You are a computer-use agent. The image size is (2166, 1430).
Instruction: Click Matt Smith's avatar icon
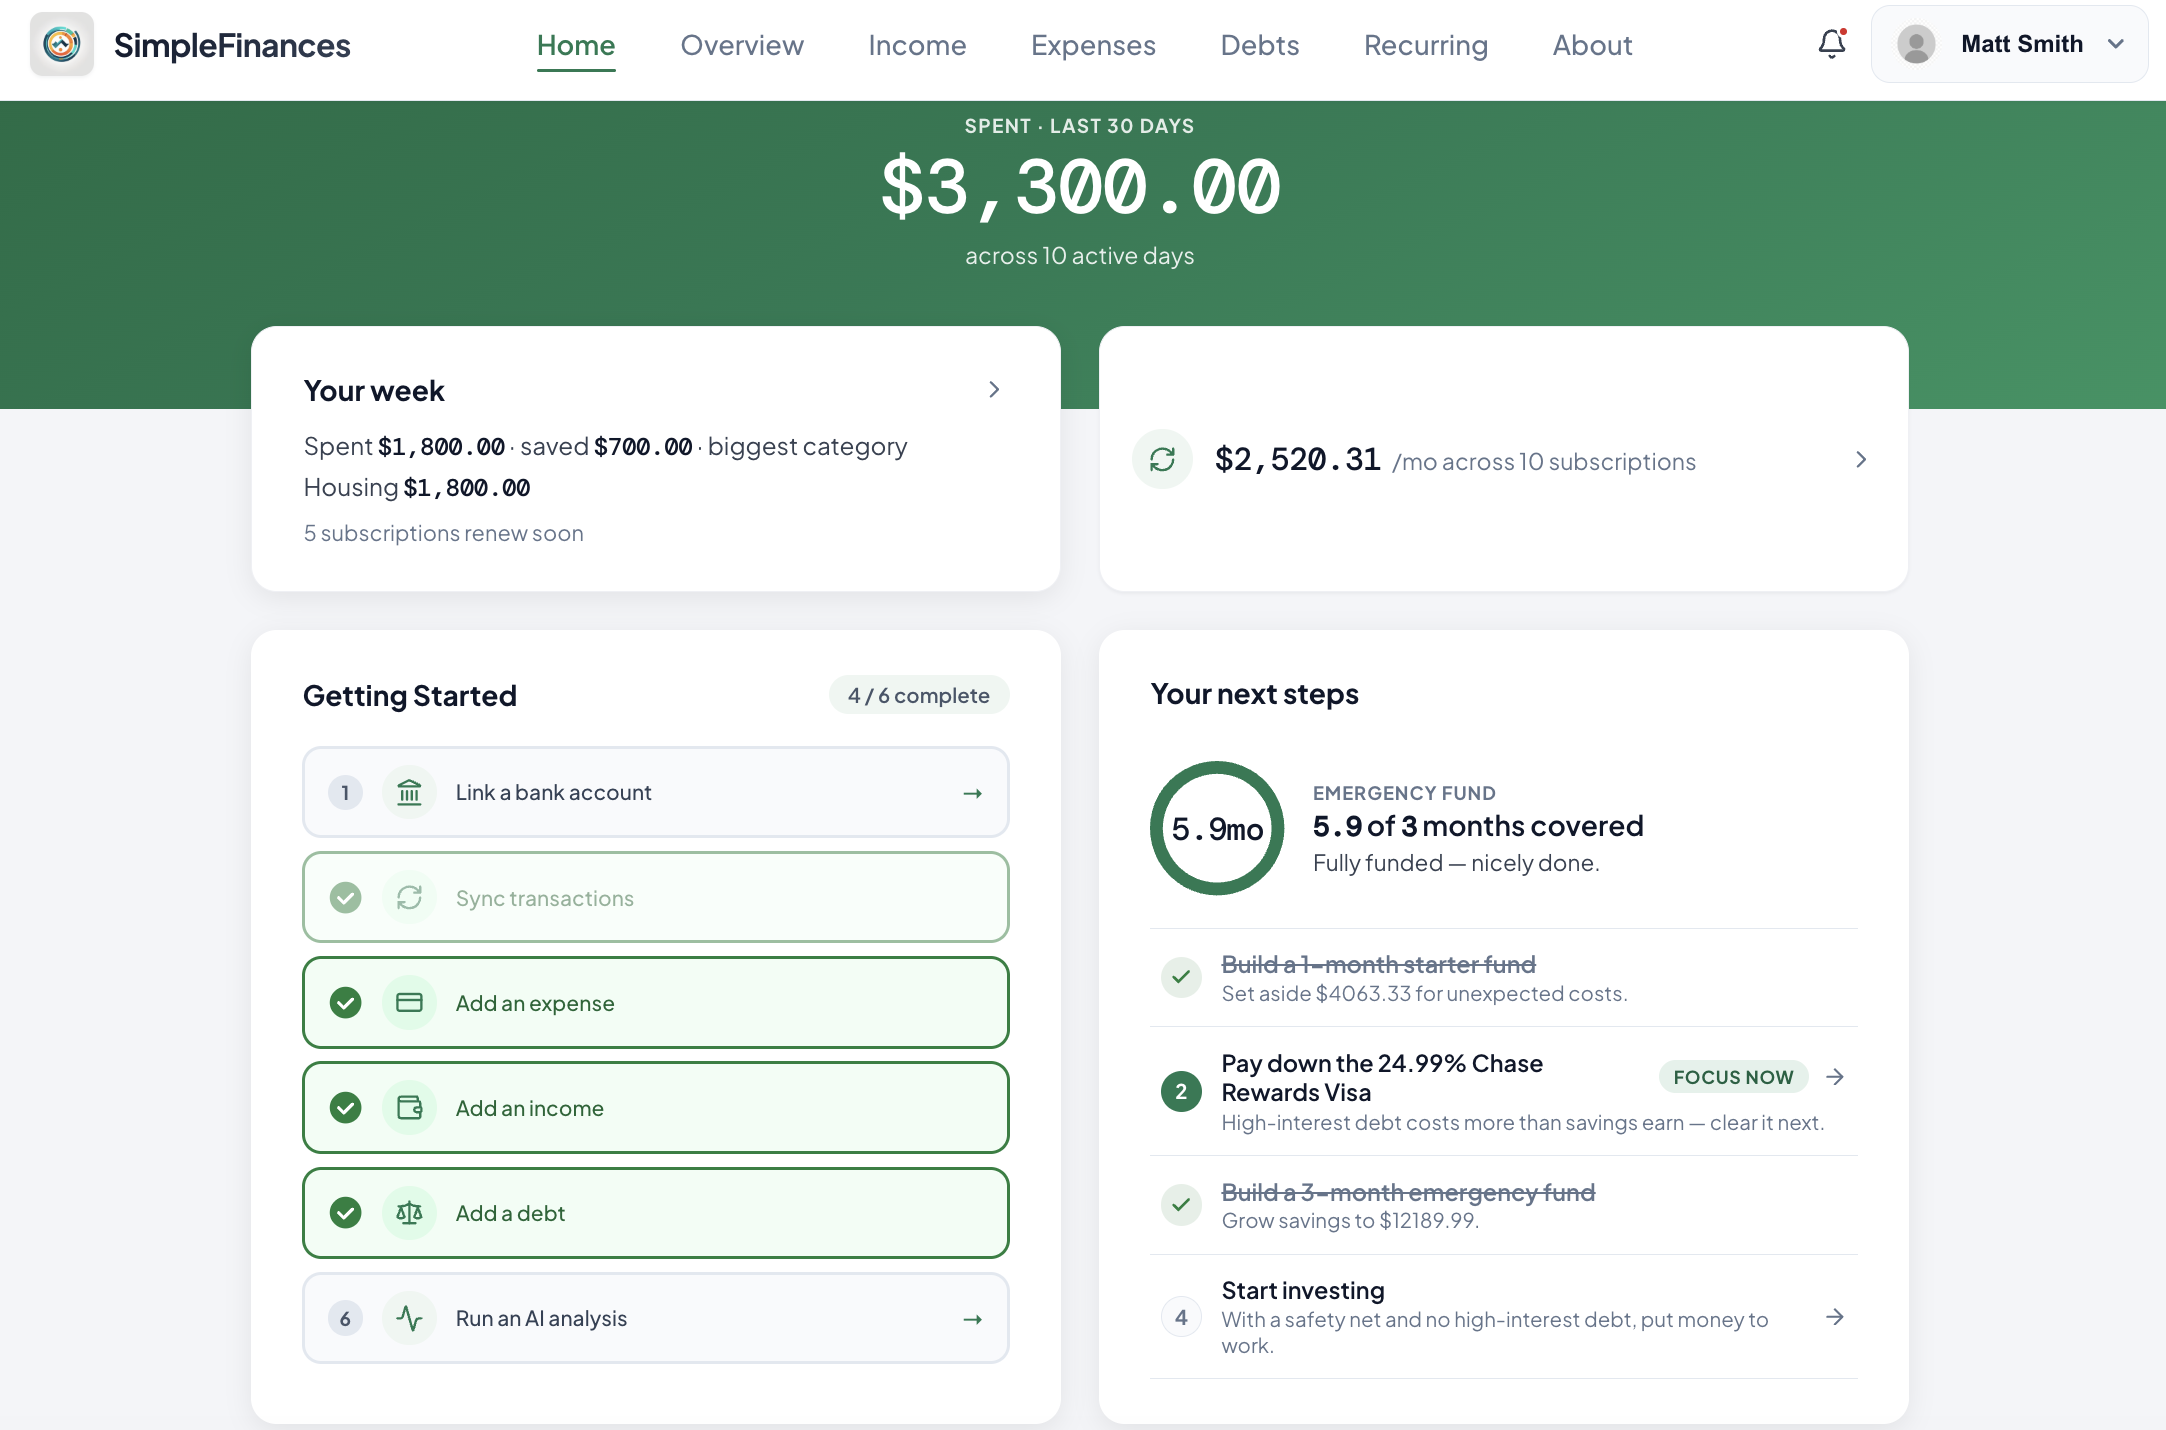(1916, 44)
